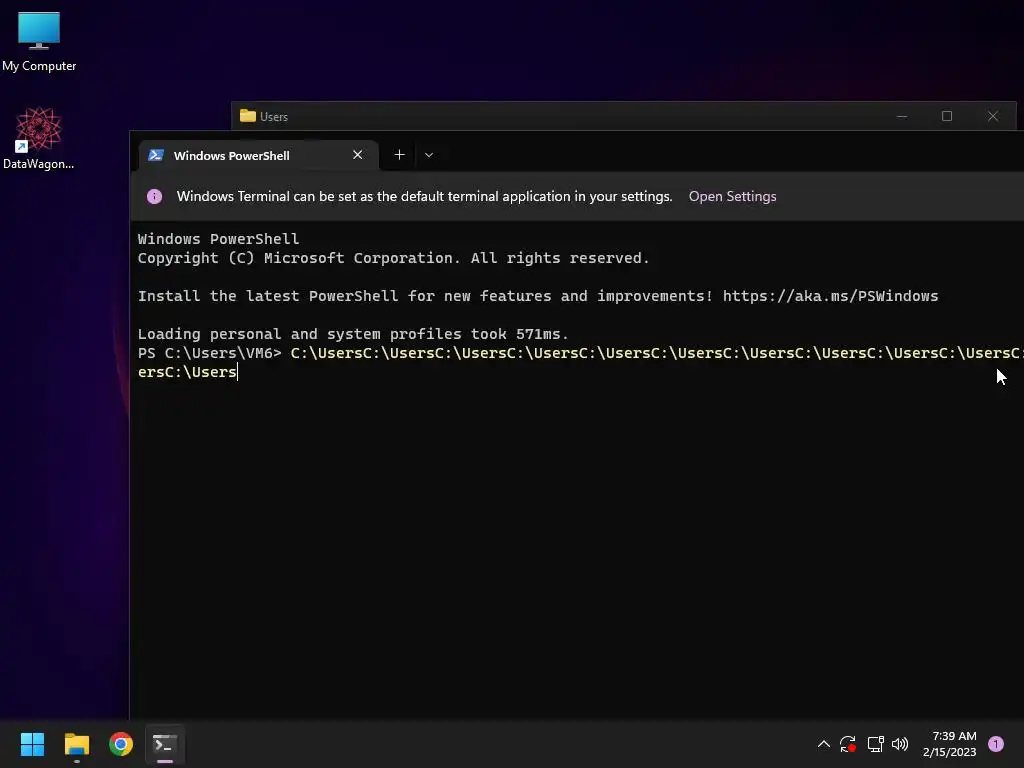Select the Windows PowerShell tab
This screenshot has height=768, width=1024.
(258, 155)
